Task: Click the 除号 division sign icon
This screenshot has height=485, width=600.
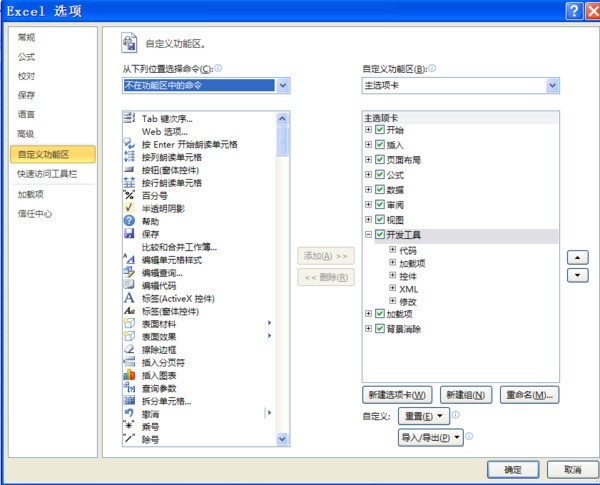Action: [x=129, y=439]
